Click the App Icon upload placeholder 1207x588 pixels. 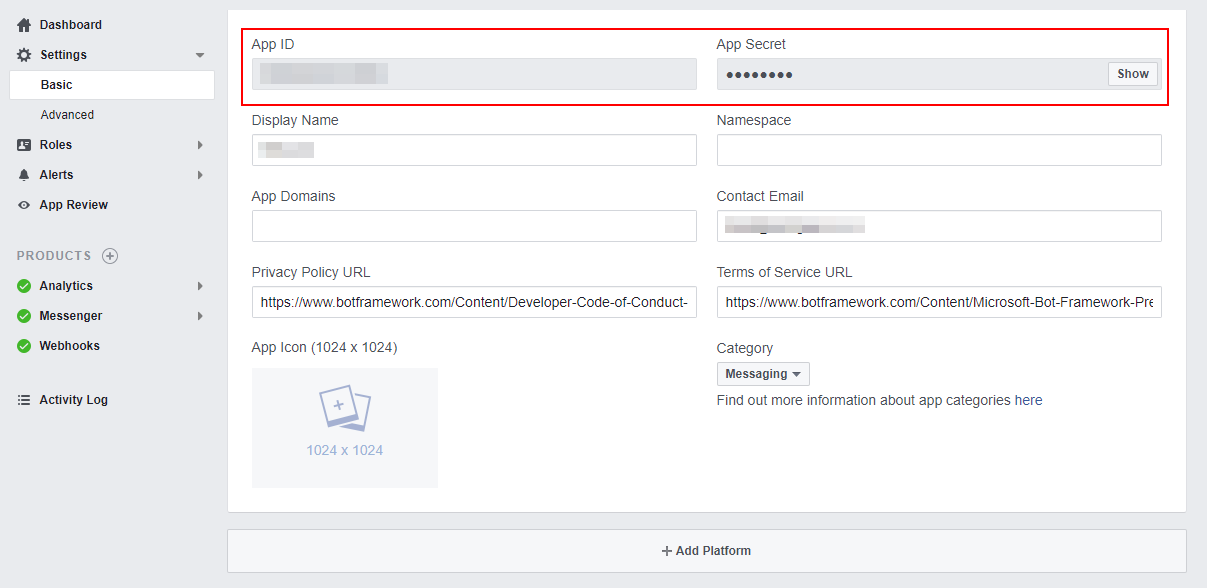344,427
